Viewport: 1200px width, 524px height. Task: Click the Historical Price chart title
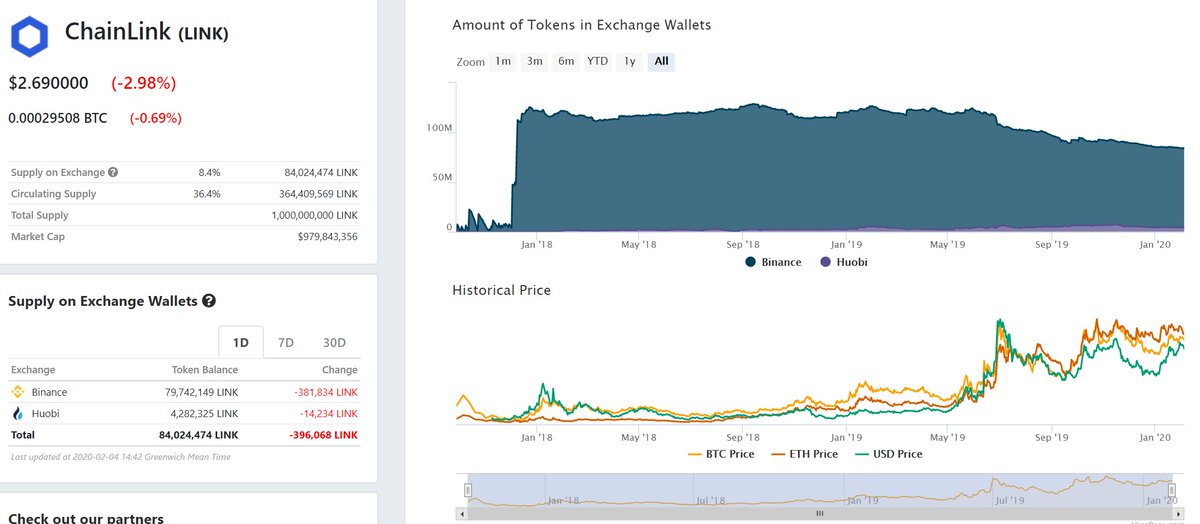coord(501,290)
